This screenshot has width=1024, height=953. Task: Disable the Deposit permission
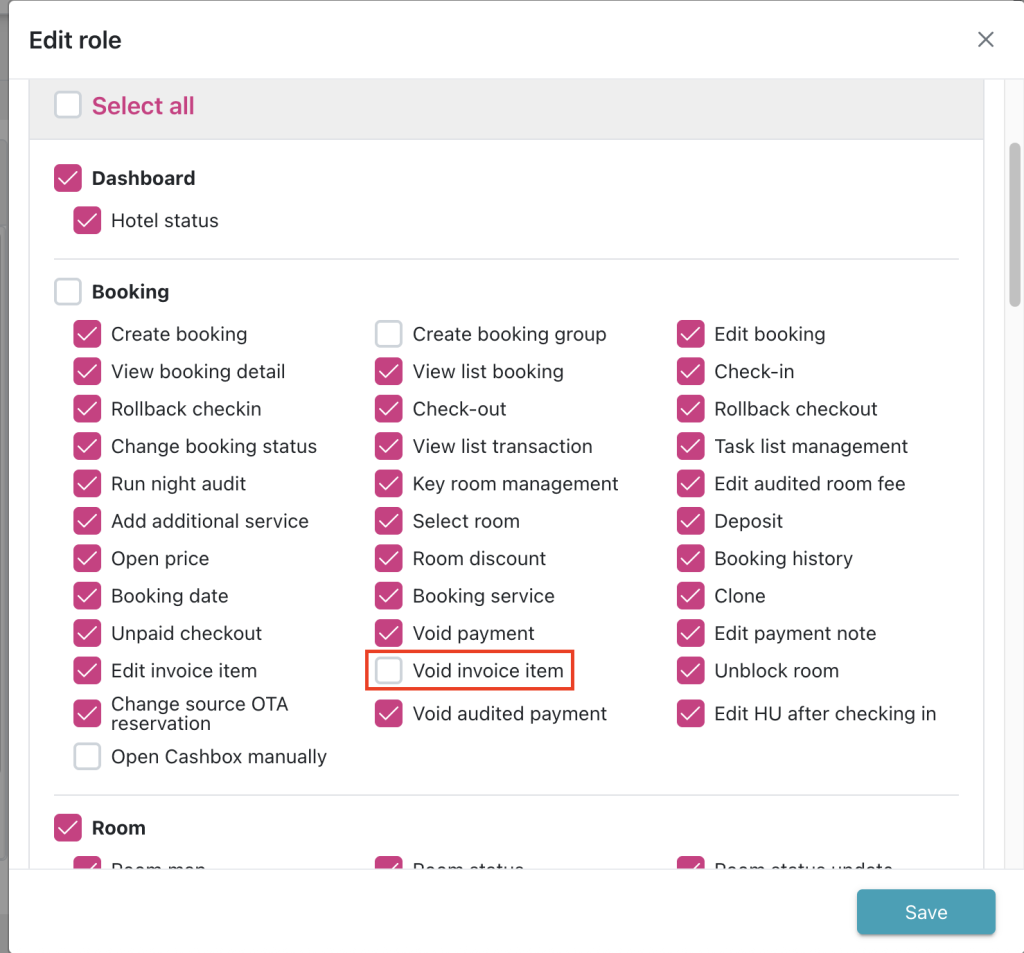coord(691,521)
